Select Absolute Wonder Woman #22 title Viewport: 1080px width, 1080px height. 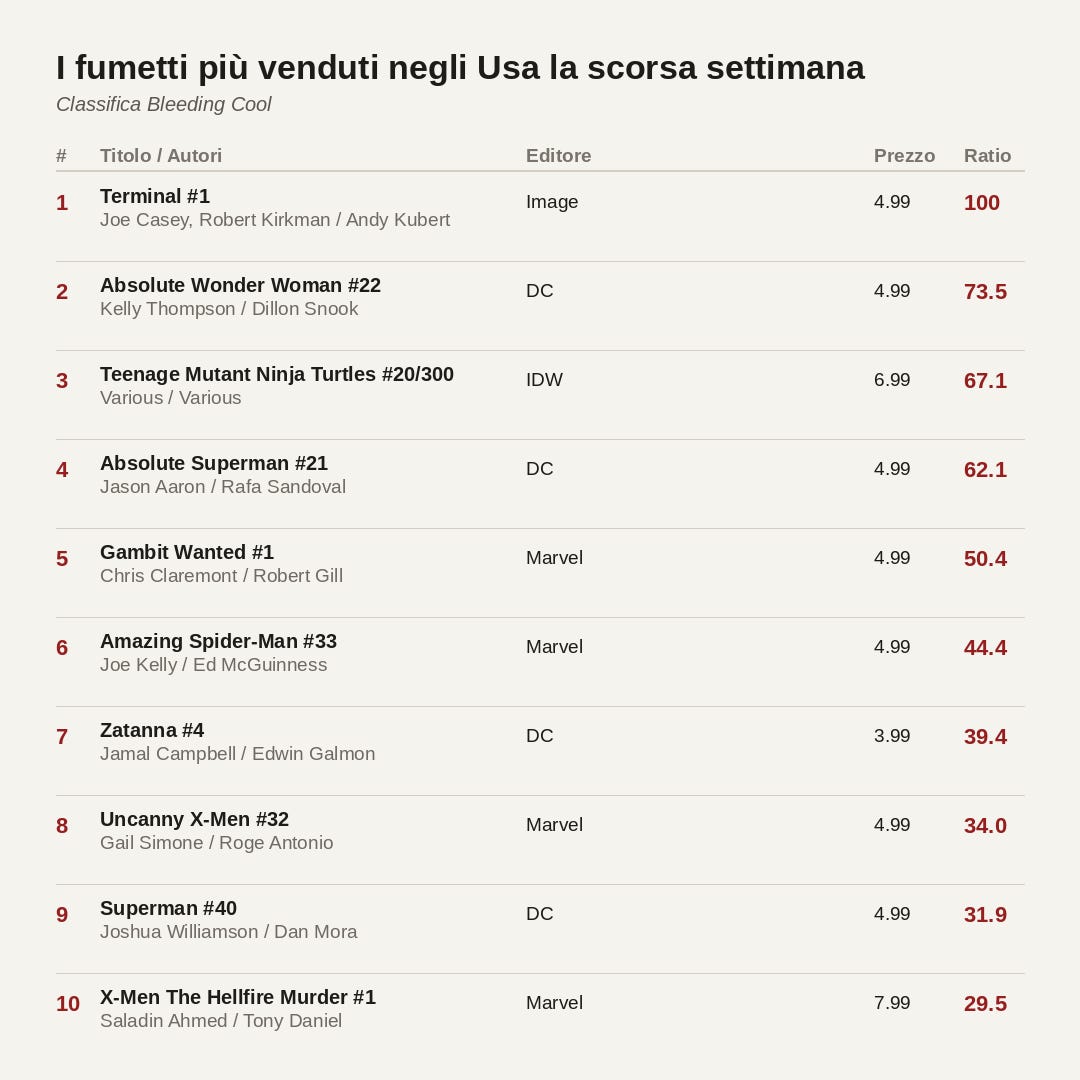240,285
